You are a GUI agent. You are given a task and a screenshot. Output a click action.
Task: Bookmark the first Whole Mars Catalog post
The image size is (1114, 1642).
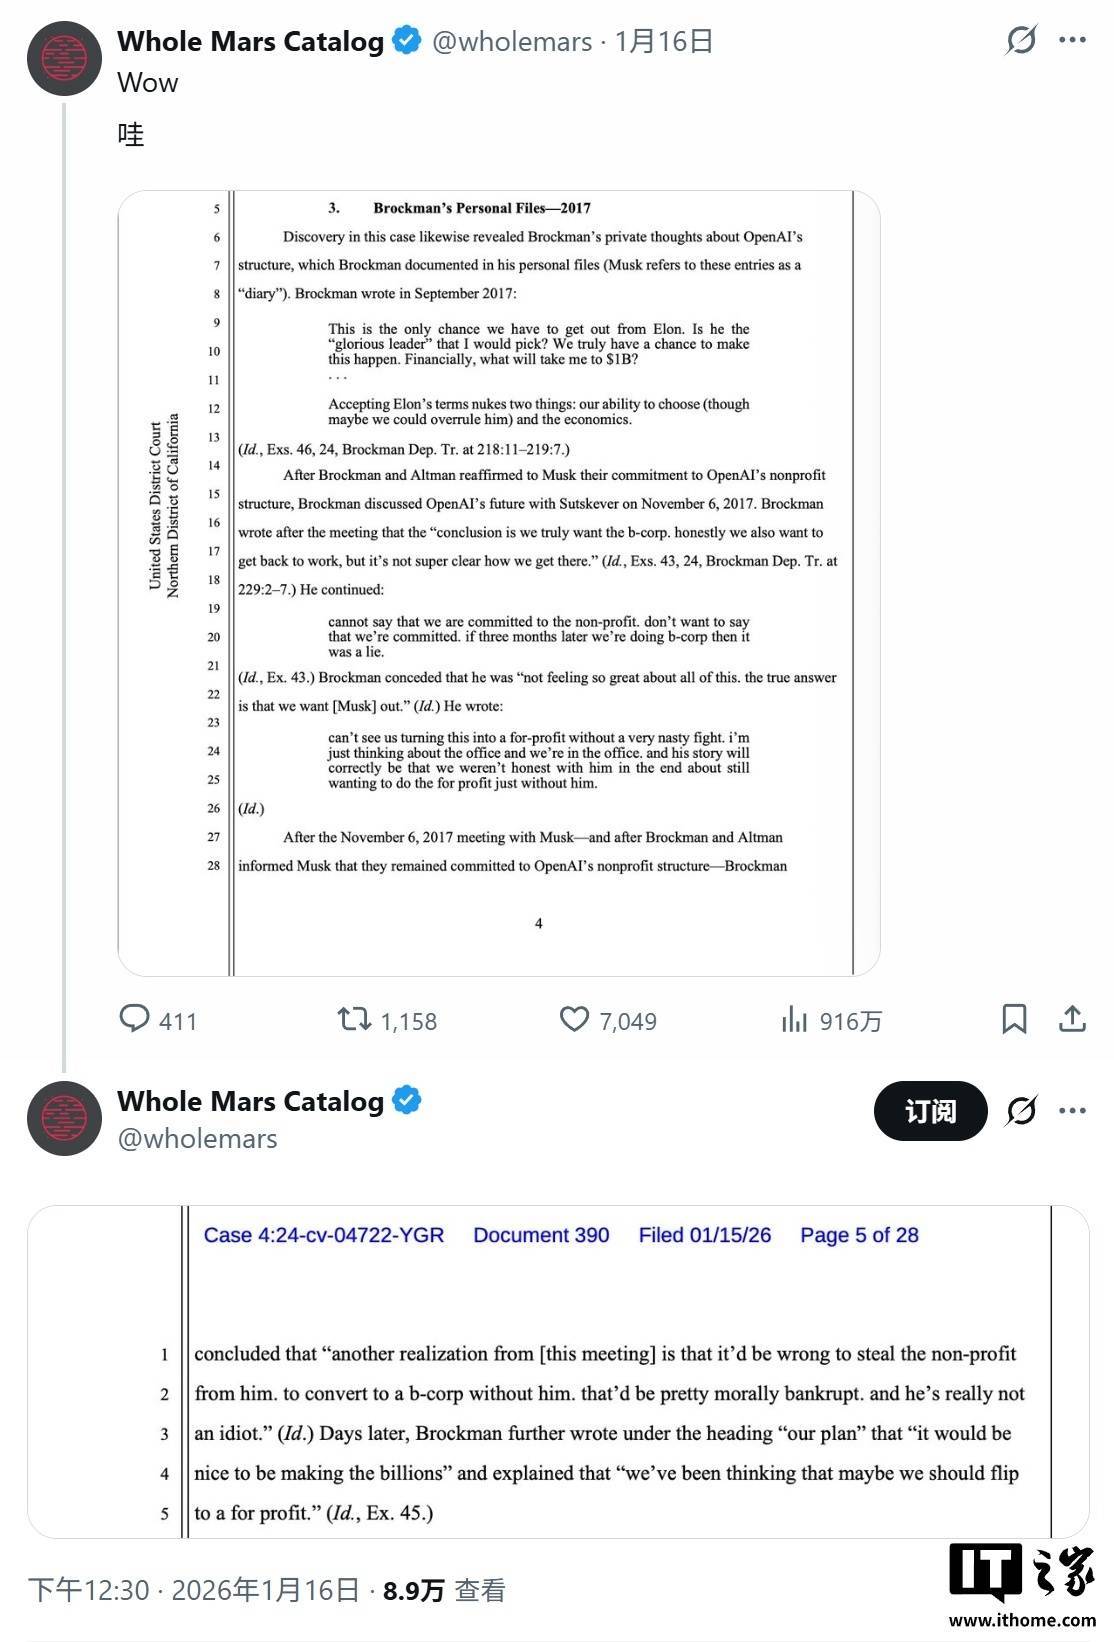point(1014,1019)
